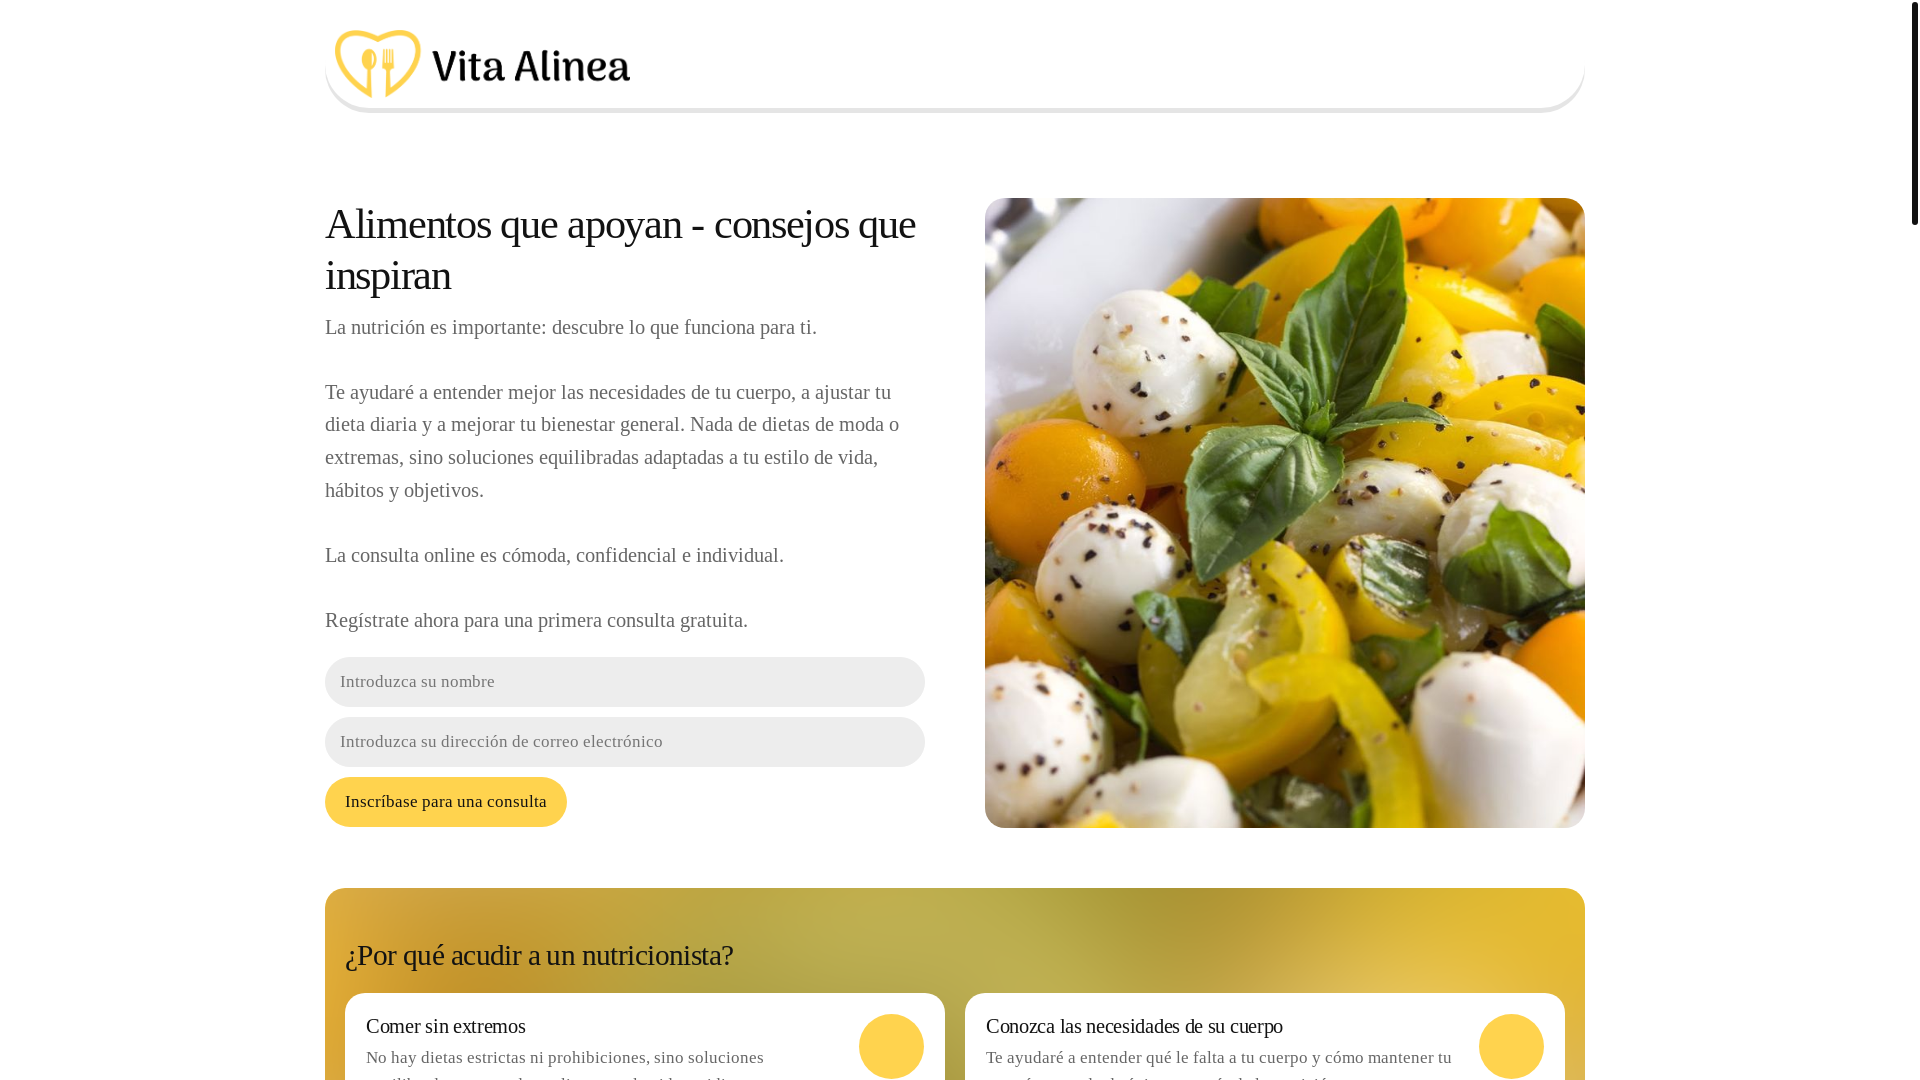
Task: Click the Vita Alinea brand name text
Action: (x=531, y=66)
